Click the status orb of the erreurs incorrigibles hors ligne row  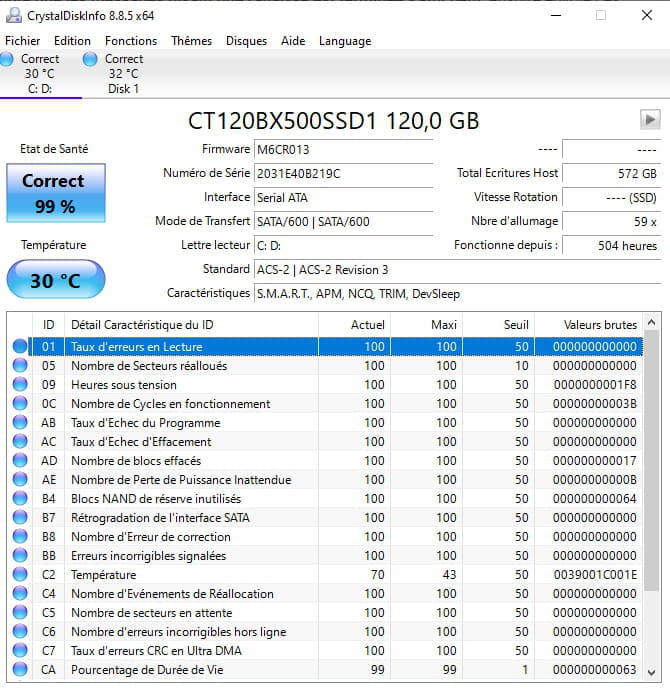tap(20, 631)
